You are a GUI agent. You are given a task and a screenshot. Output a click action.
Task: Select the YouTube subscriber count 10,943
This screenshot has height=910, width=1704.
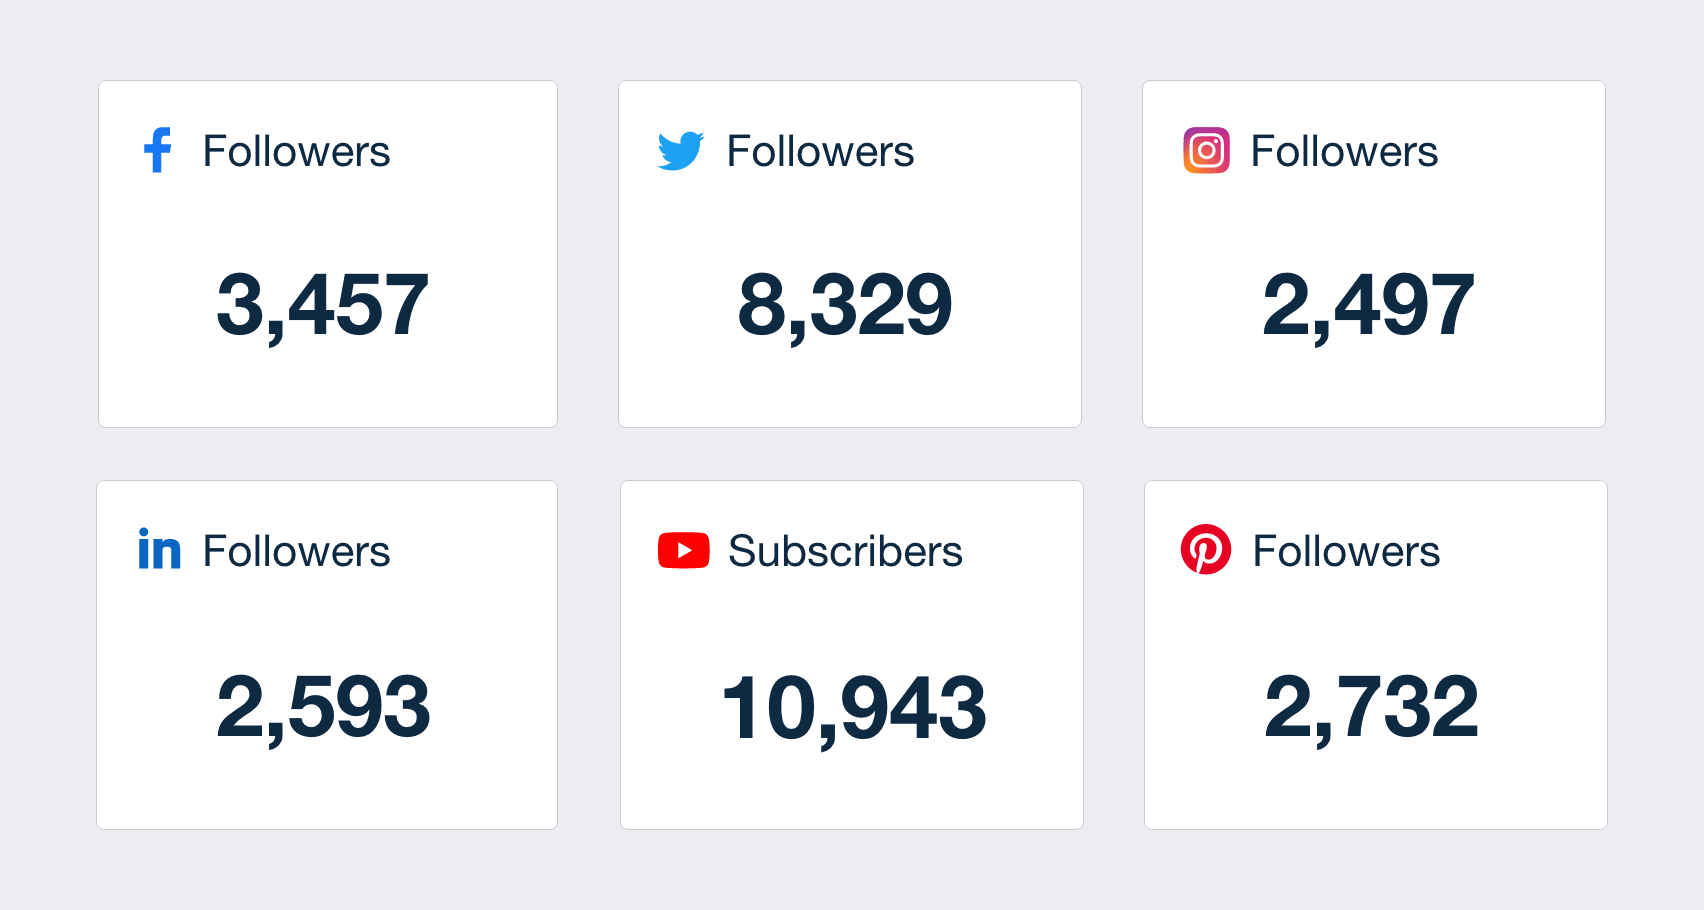[x=854, y=708]
